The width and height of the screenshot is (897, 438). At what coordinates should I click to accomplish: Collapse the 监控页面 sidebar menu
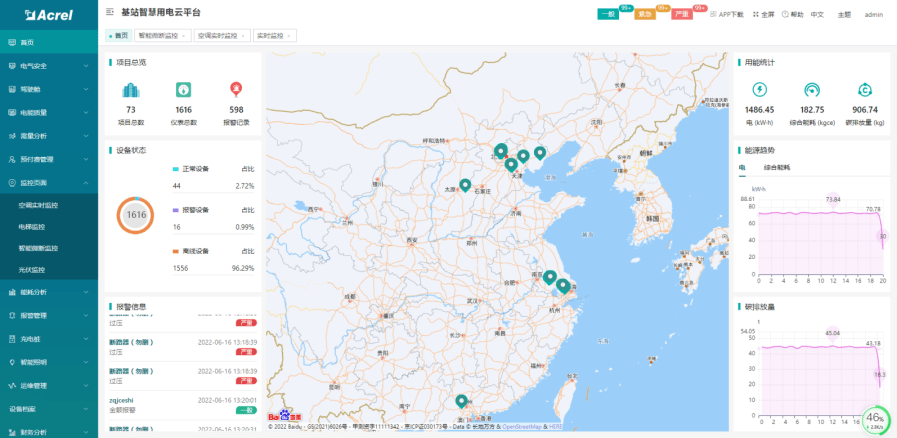pos(49,182)
